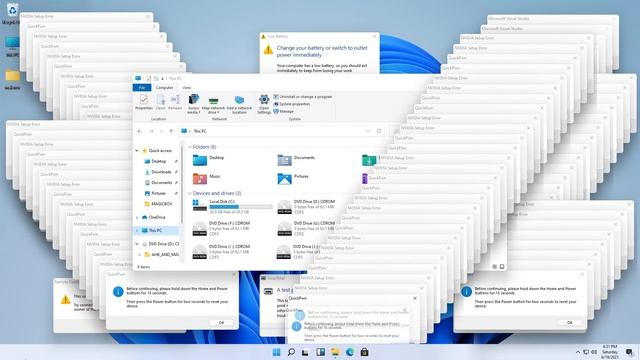Select DVD Drive (F:) CDROM icon
The width and height of the screenshot is (640, 360).
[200, 229]
